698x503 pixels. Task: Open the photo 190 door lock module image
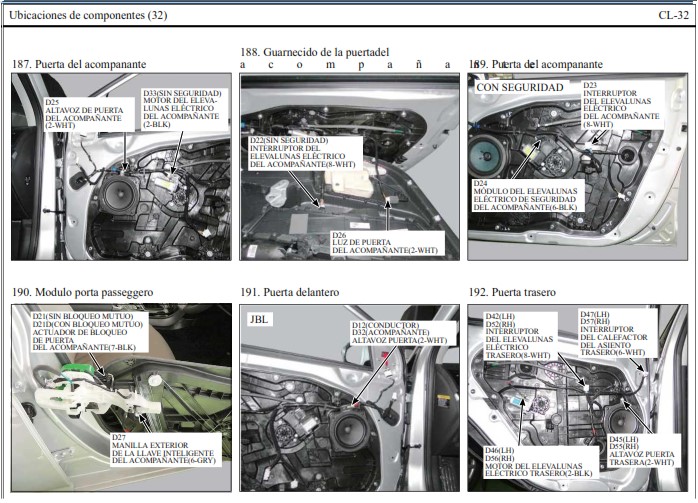tap(121, 398)
